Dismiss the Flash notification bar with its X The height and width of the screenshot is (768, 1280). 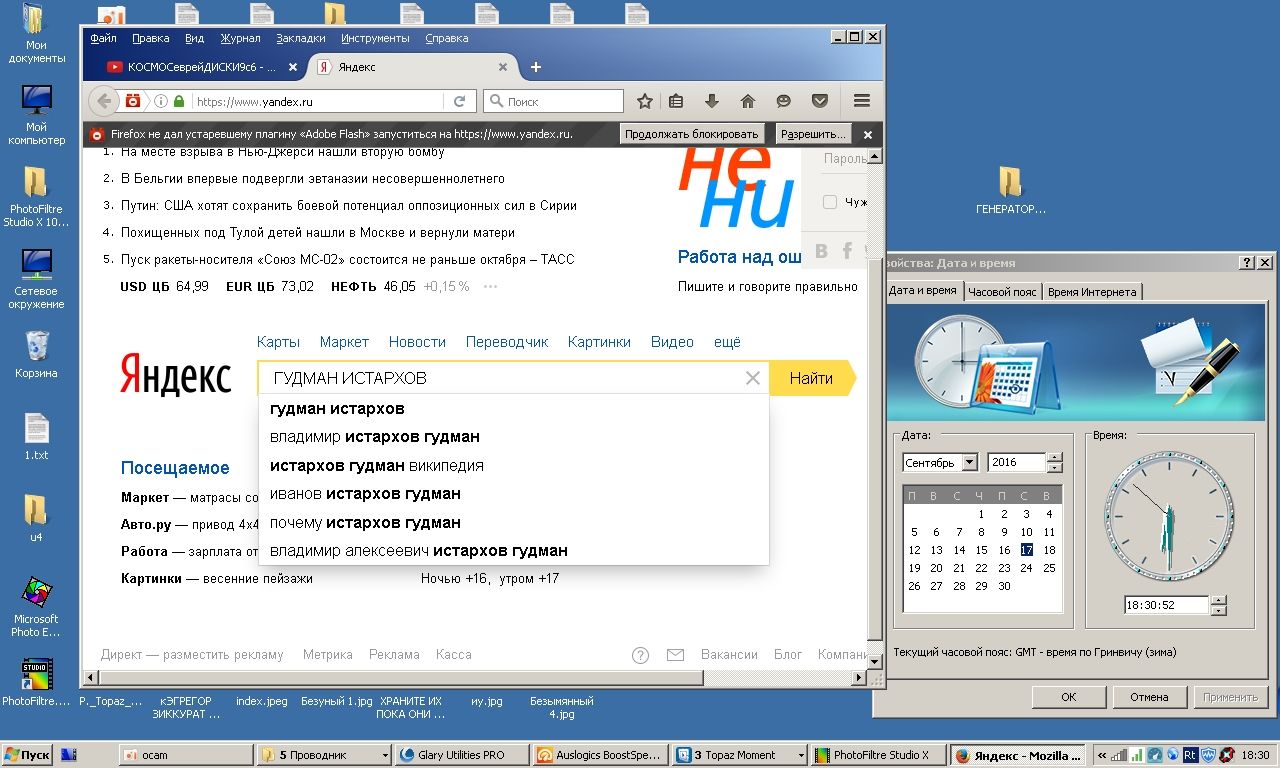pos(868,134)
